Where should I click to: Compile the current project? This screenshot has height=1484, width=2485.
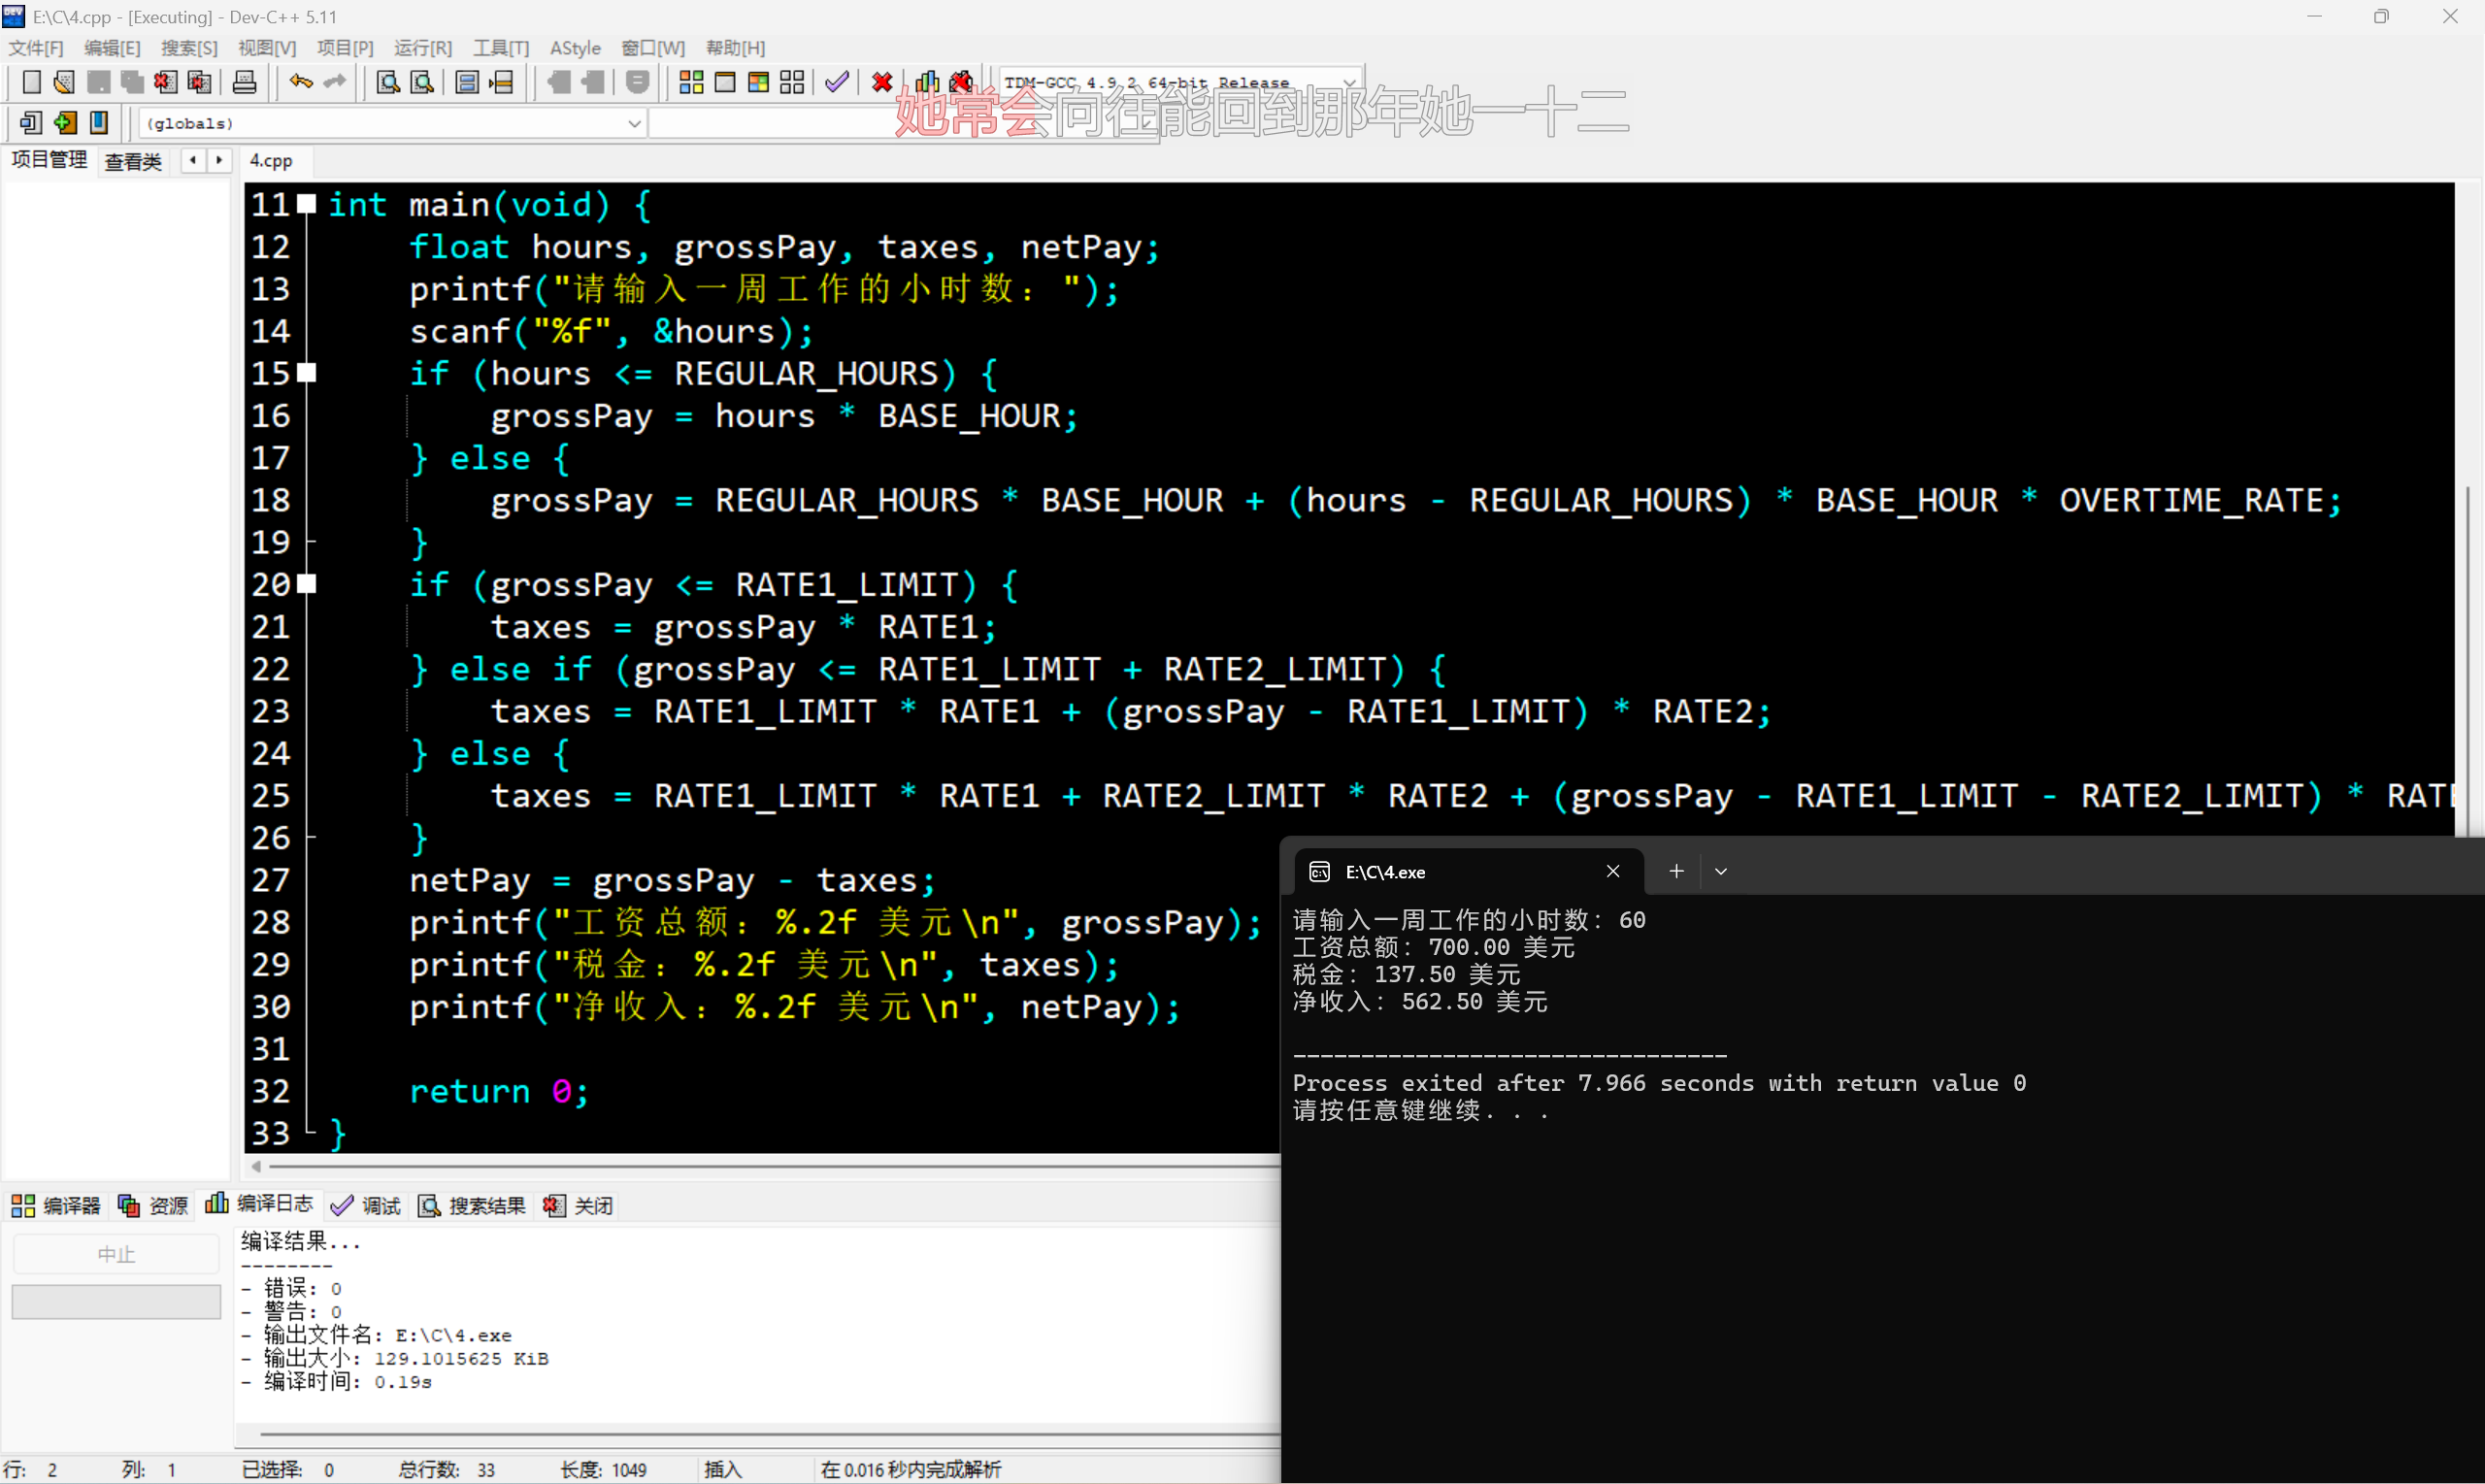click(x=690, y=82)
